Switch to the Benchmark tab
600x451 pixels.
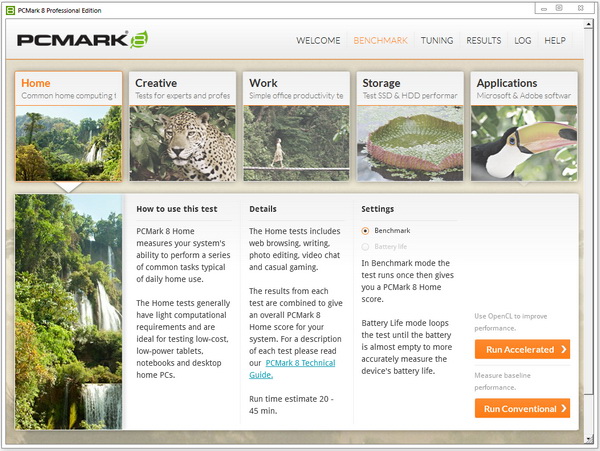coord(380,41)
